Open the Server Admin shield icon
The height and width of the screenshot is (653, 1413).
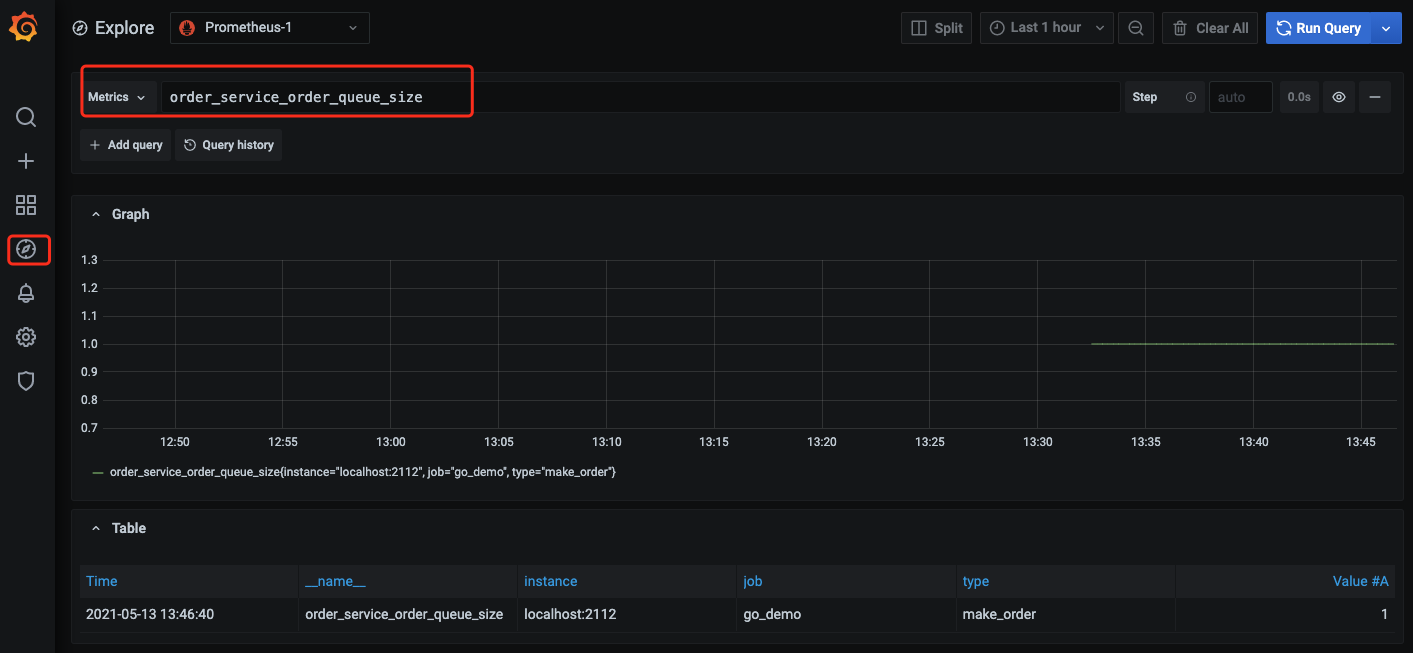26,381
